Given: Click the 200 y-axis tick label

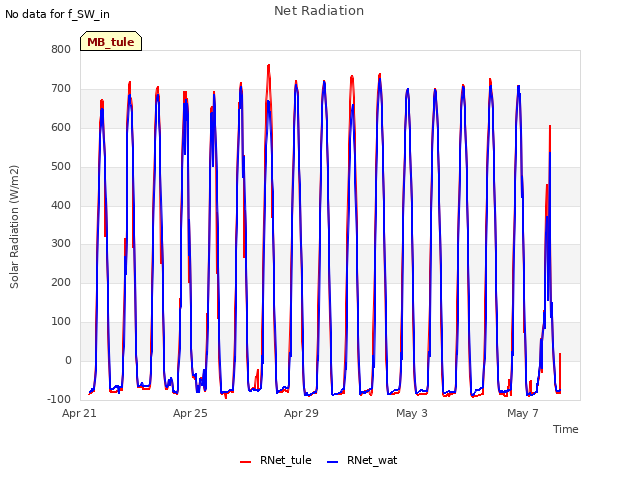Looking at the screenshot, I should click(x=61, y=282).
